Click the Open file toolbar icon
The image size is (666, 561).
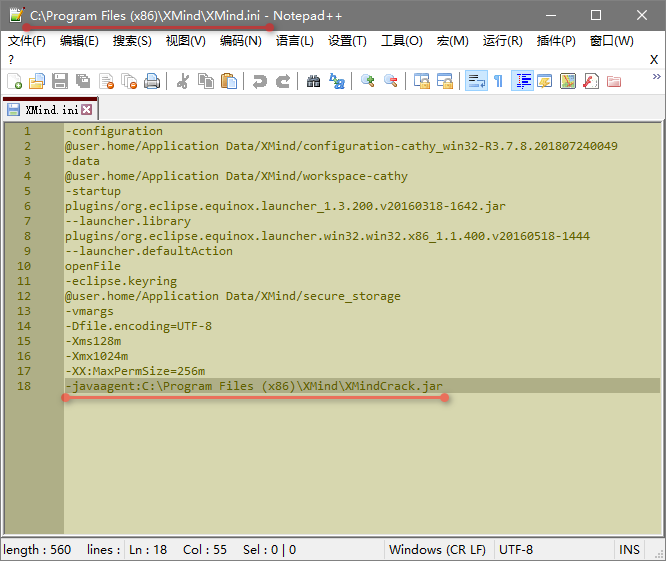(x=37, y=81)
